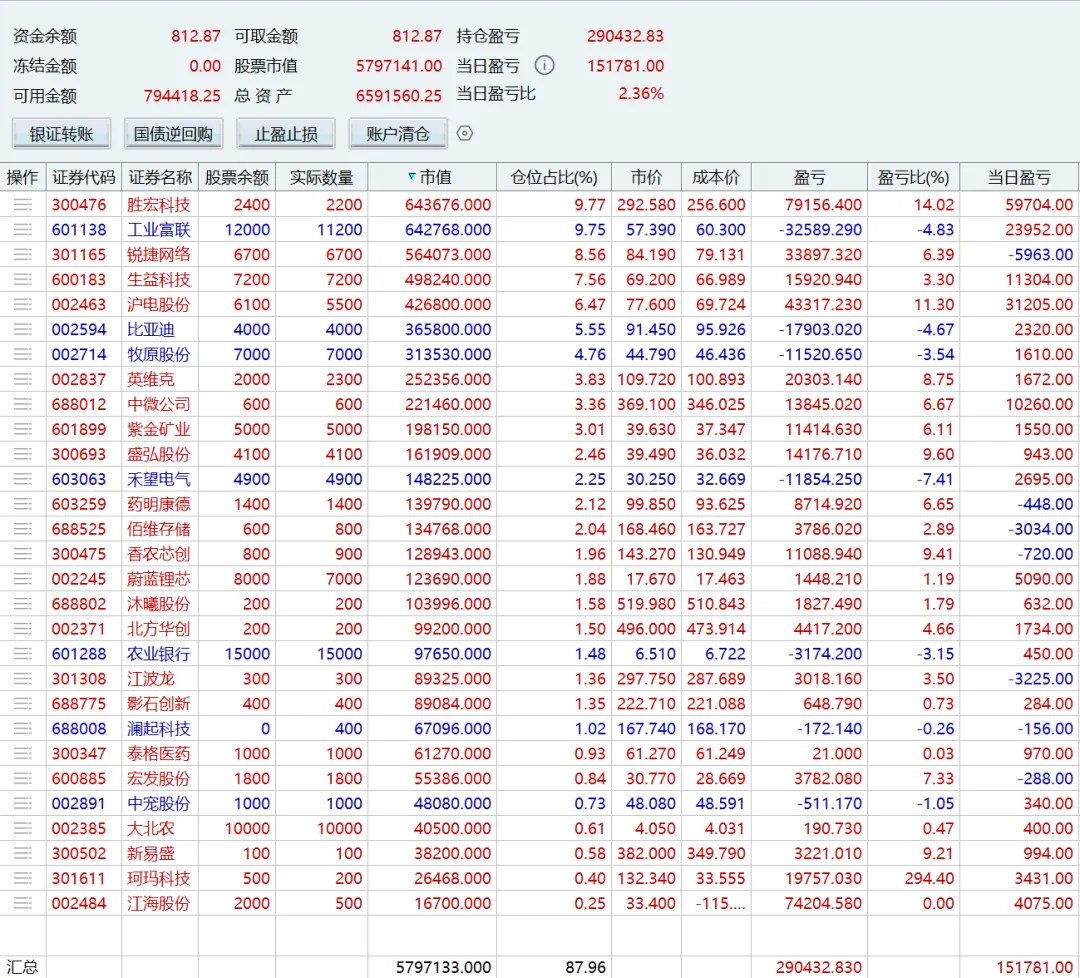Open the operation menu icon for 胜宏科技

click(x=23, y=205)
